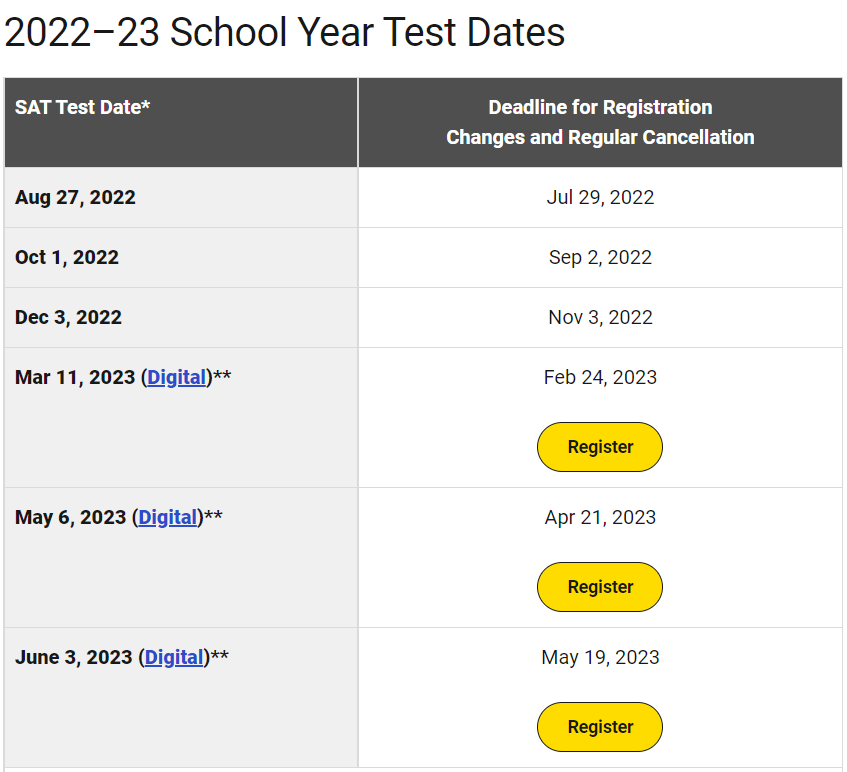The height and width of the screenshot is (772, 847).
Task: Click the 2022–23 School Year Test Dates heading
Action: pyautogui.click(x=285, y=33)
